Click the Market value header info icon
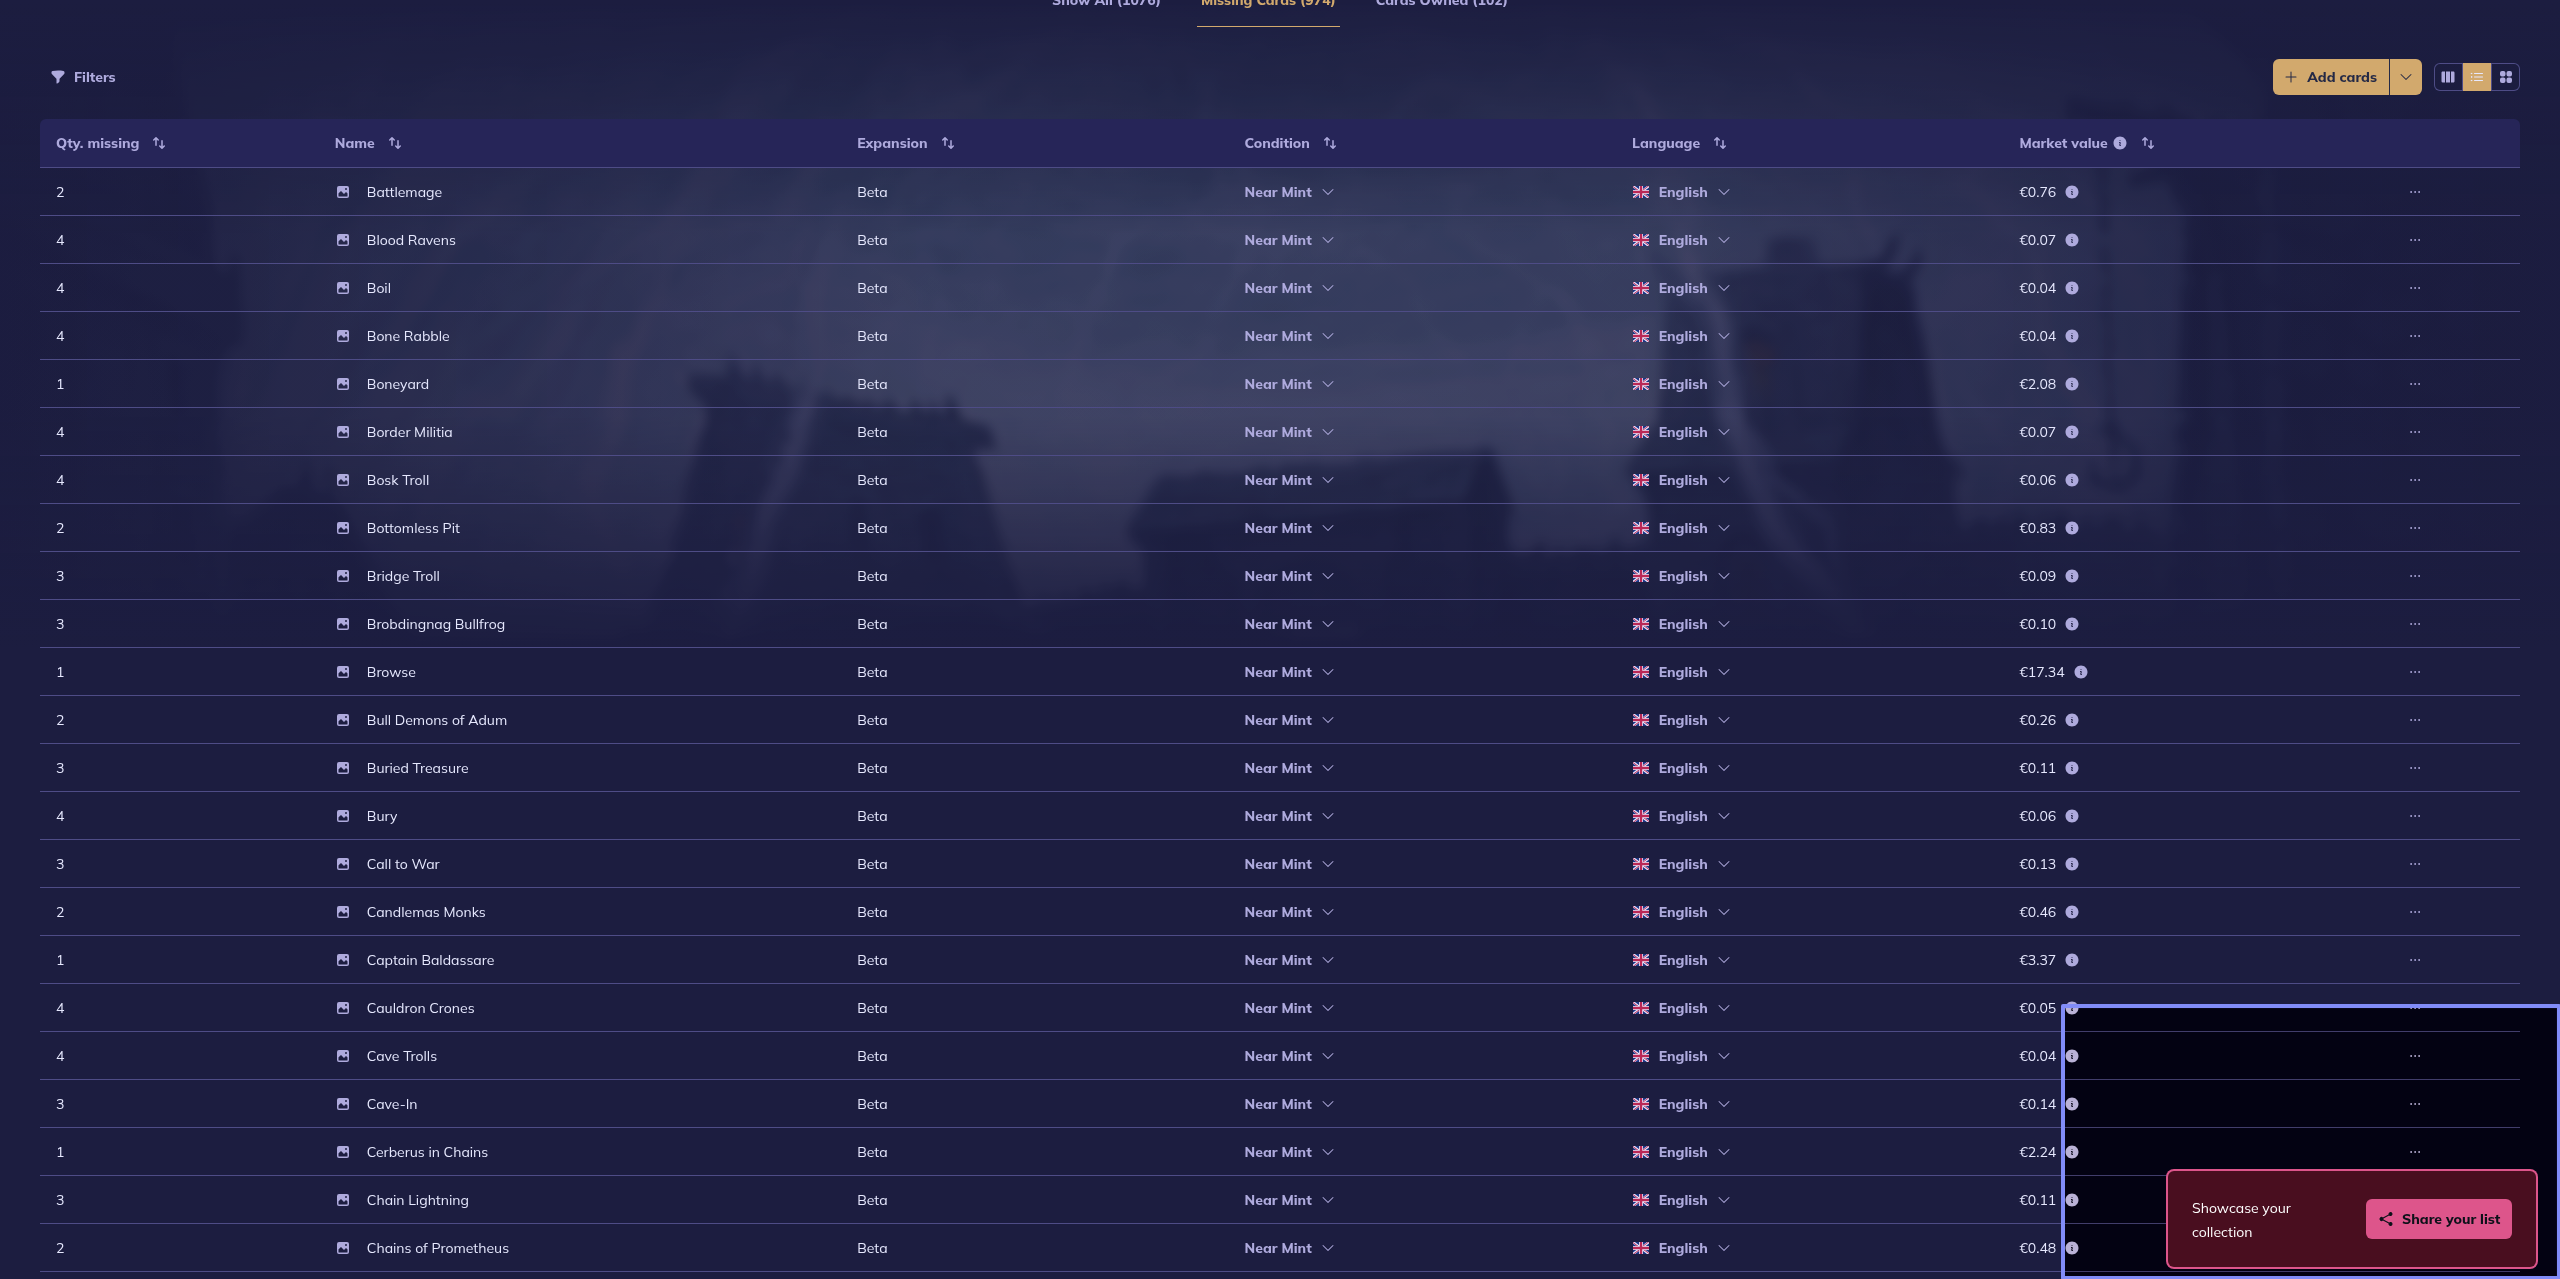 tap(2120, 143)
